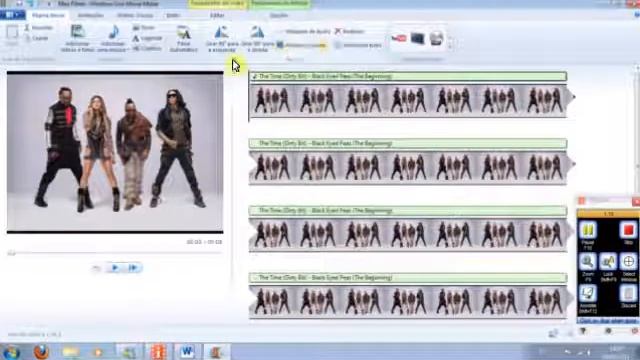Click the Colar paste icon
This screenshot has height=360, width=640.
click(12, 34)
